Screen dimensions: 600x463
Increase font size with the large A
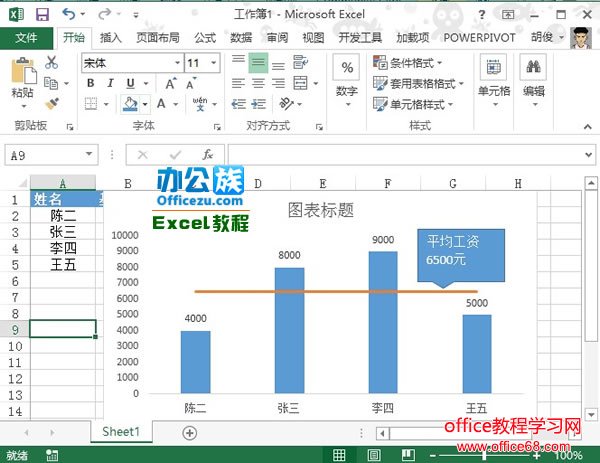(x=171, y=83)
